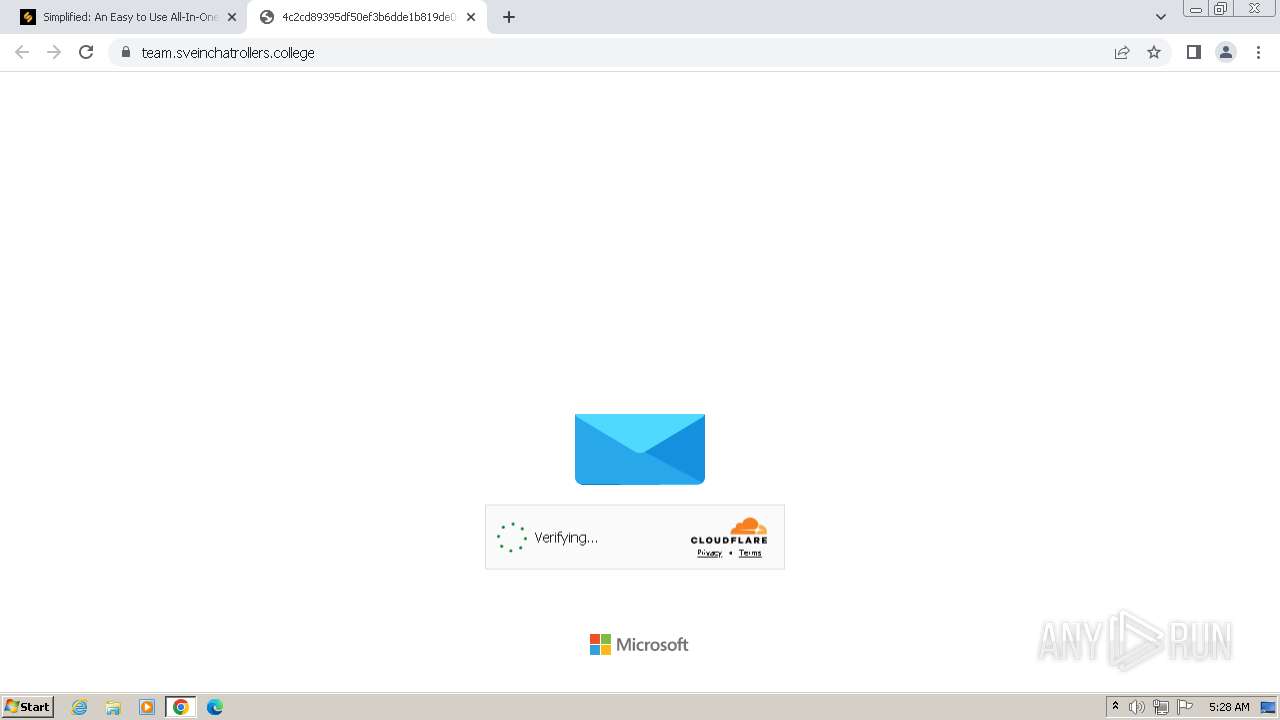Launch Internet Explorer from taskbar
Viewport: 1280px width, 720px height.
pos(80,707)
